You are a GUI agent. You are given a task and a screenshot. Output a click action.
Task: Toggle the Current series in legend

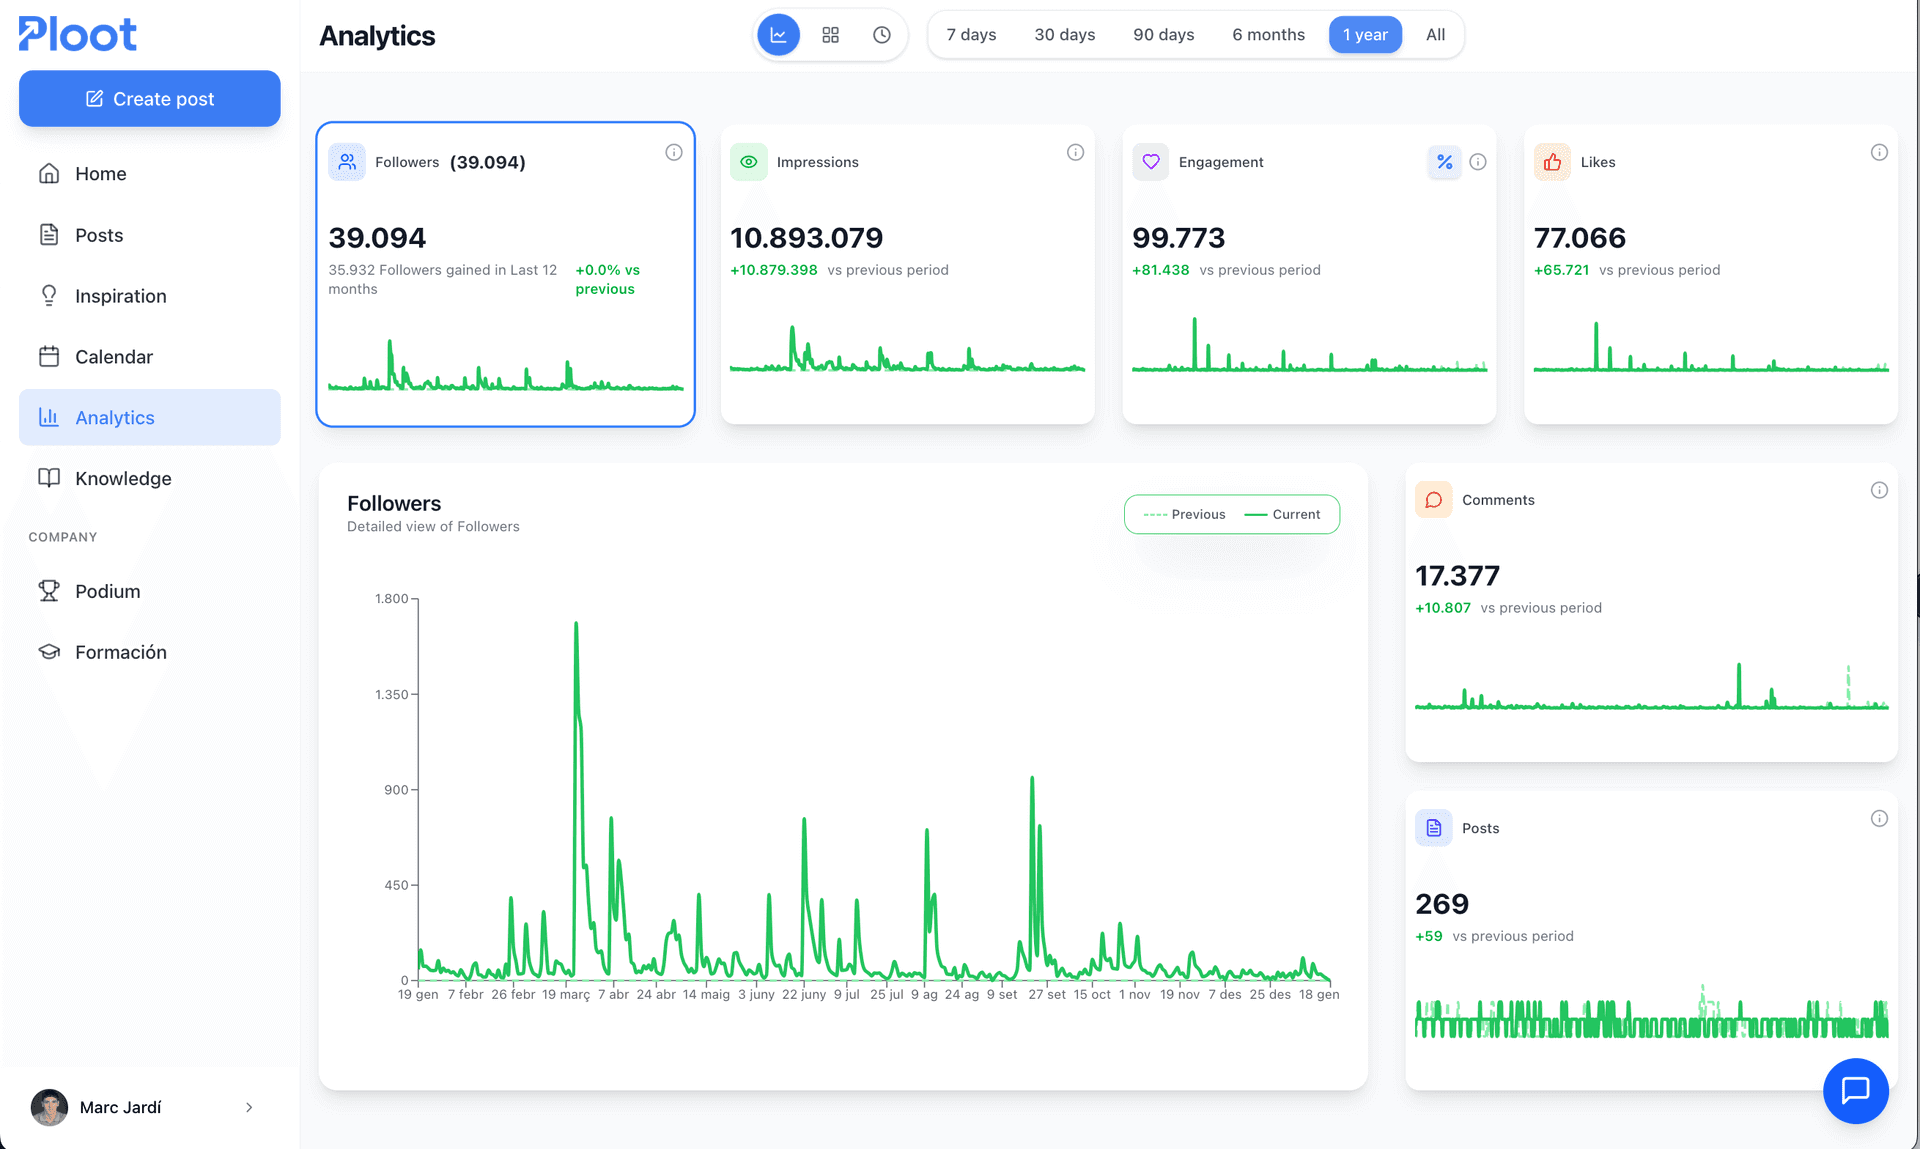[1283, 514]
